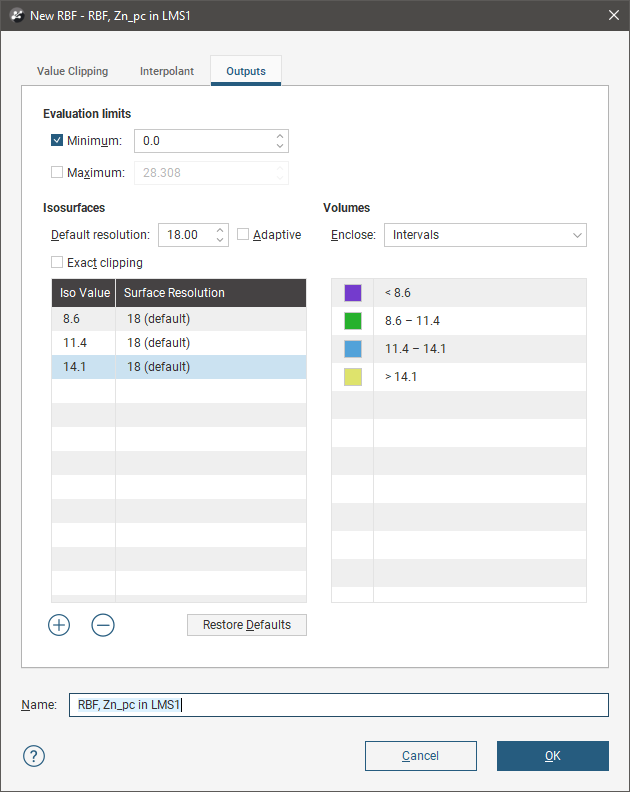Enable the Exact clipping checkbox
The width and height of the screenshot is (630, 792).
click(57, 262)
